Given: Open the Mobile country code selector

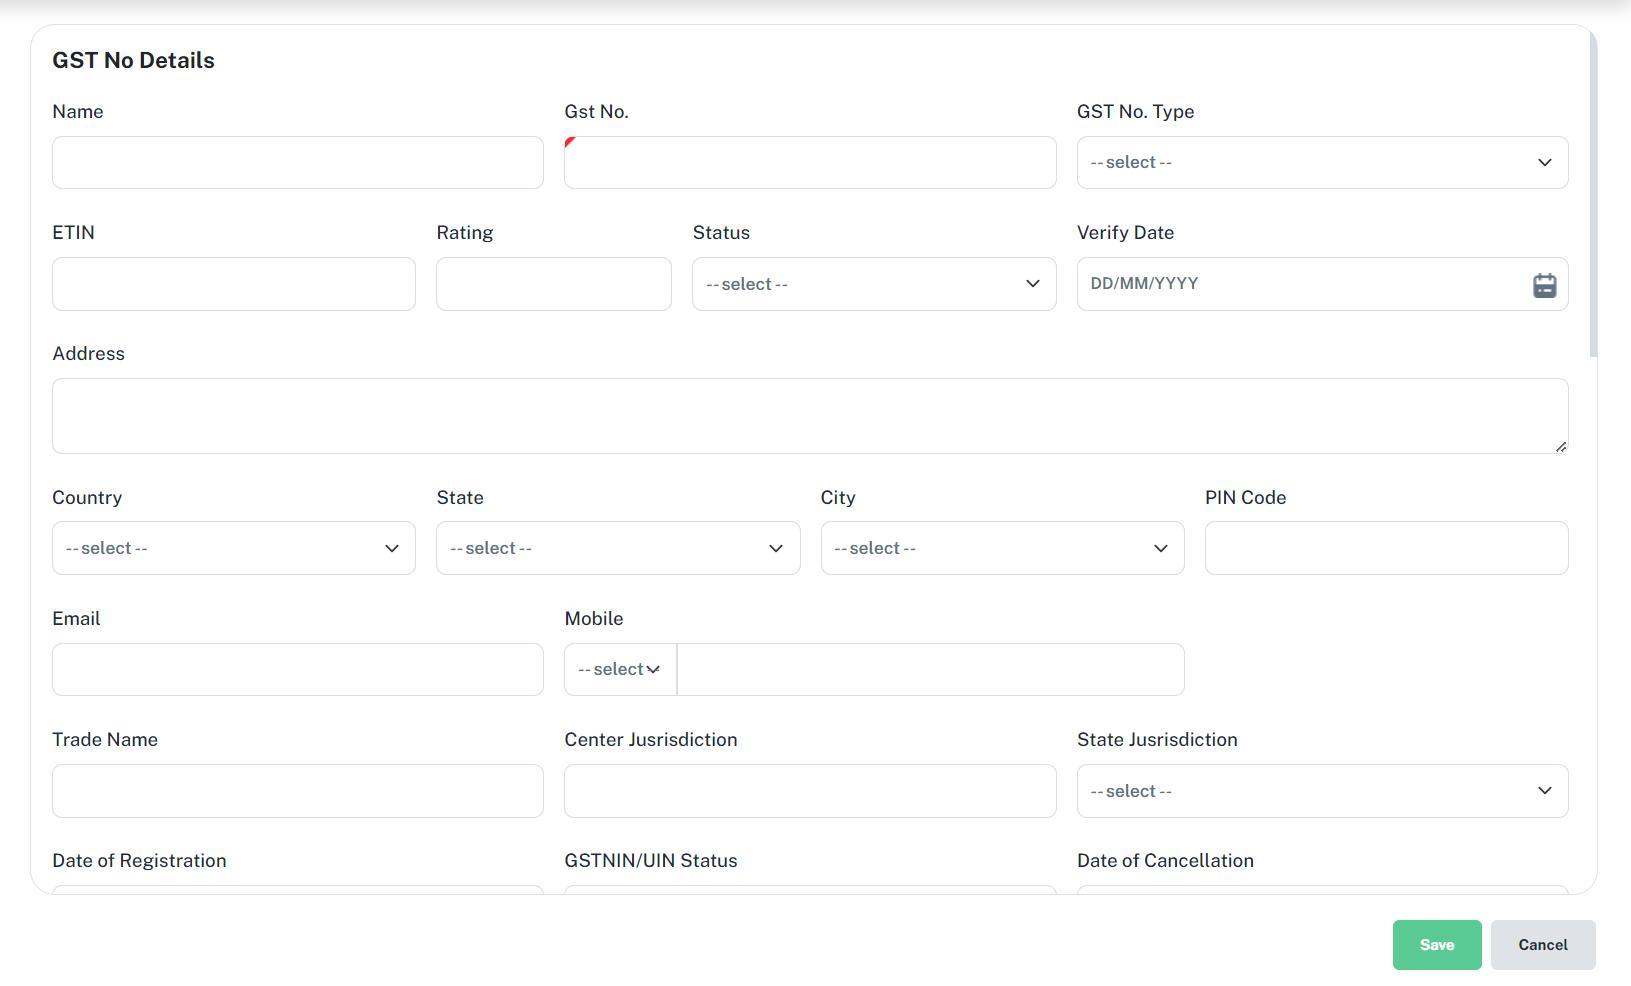Looking at the screenshot, I should (620, 670).
